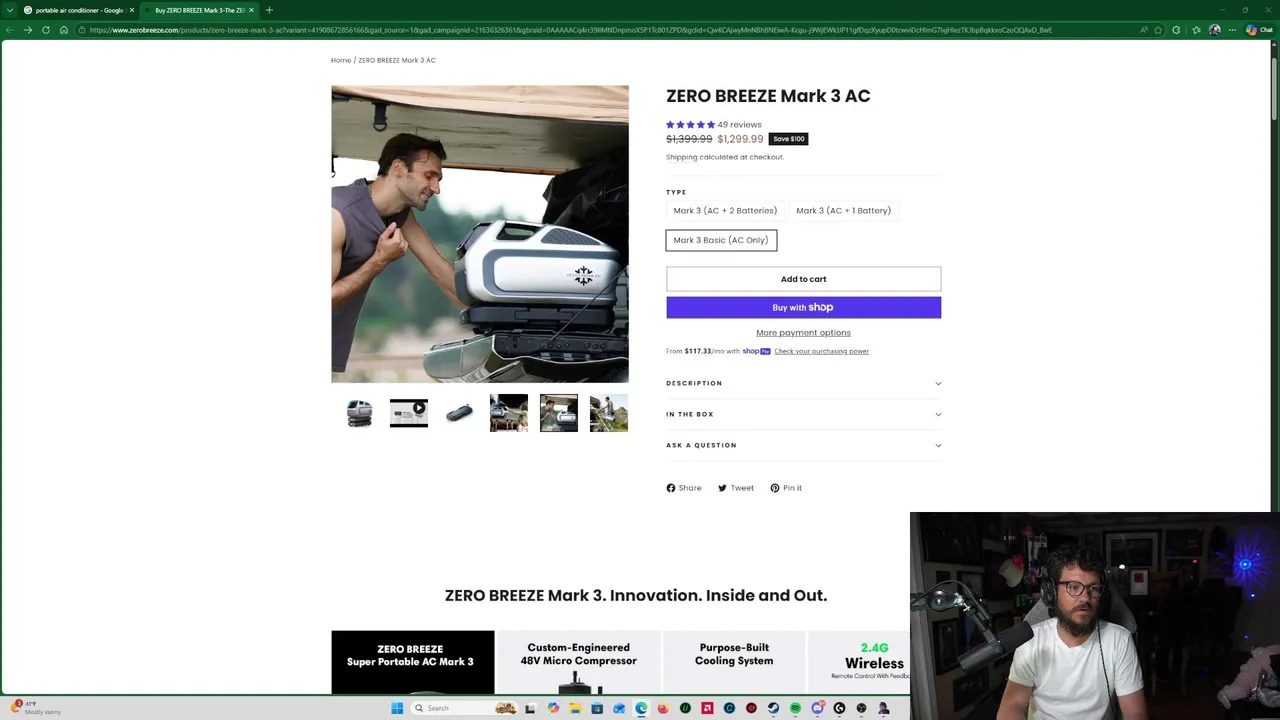Click Buy with Shop button
This screenshot has height=720, width=1280.
[x=803, y=307]
